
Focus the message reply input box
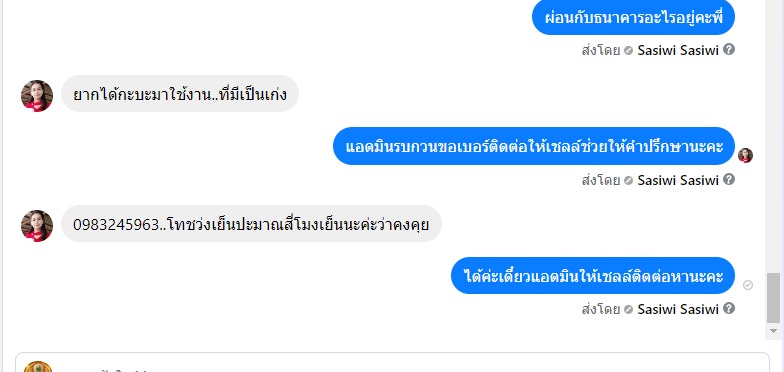click(x=392, y=364)
